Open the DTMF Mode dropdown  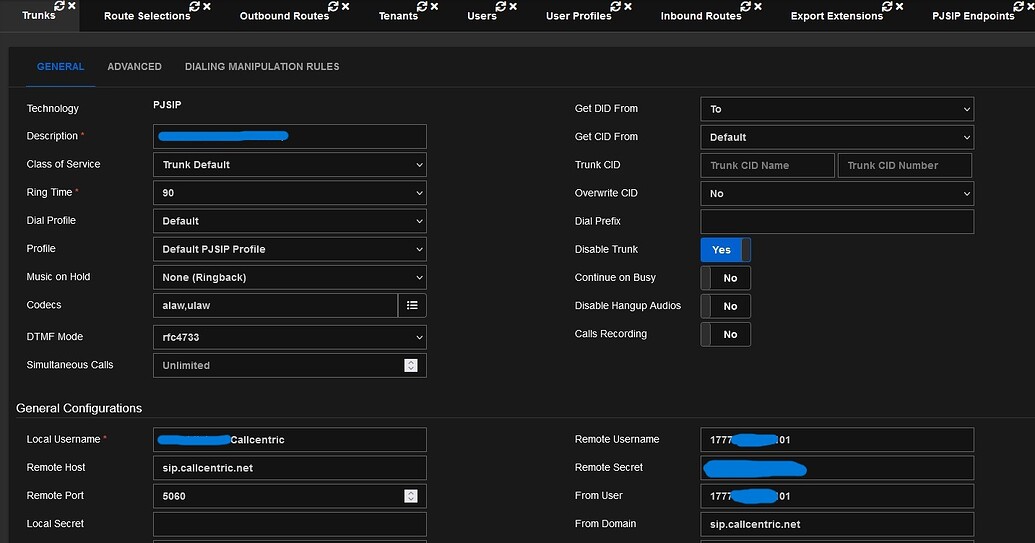pos(290,337)
